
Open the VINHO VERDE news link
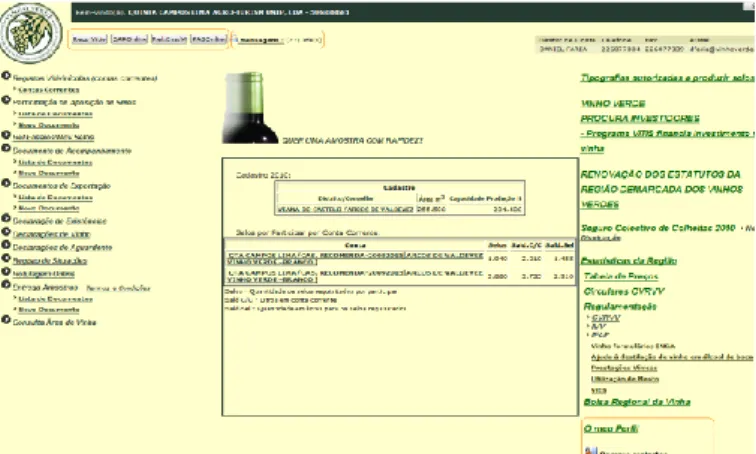tap(613, 104)
